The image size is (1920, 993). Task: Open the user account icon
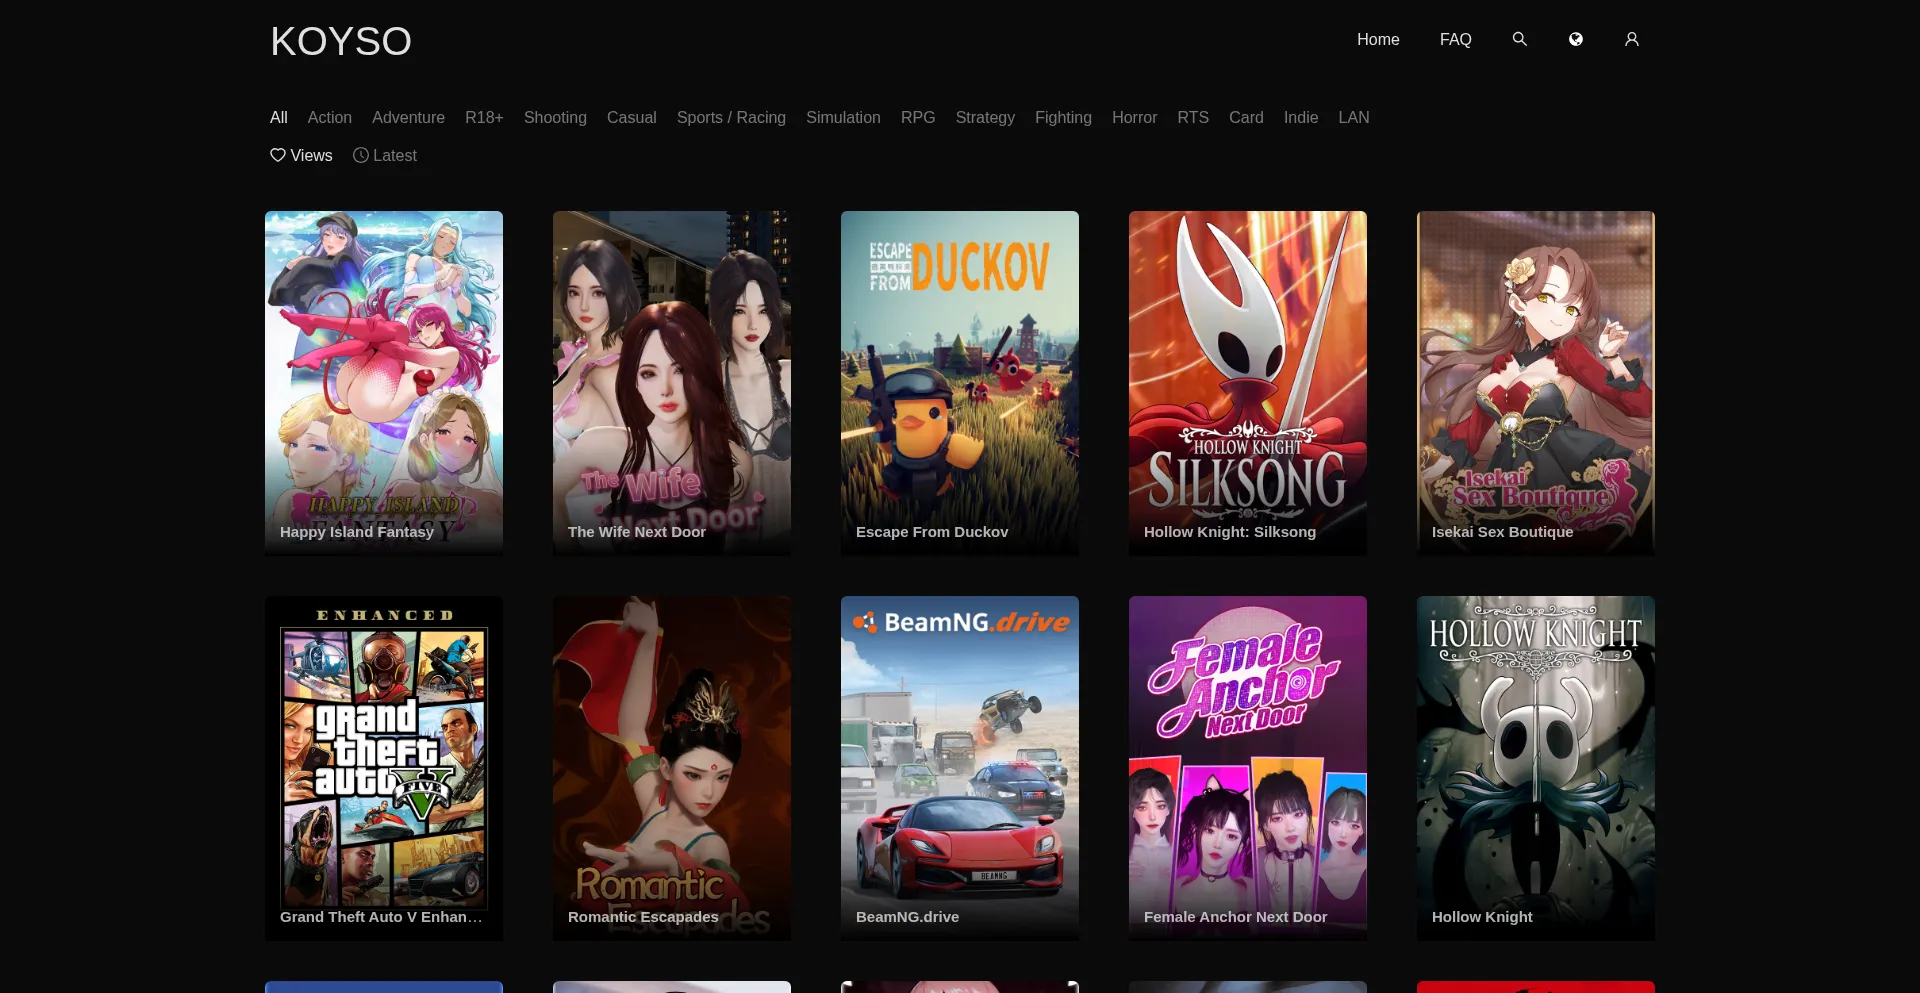(1631, 39)
